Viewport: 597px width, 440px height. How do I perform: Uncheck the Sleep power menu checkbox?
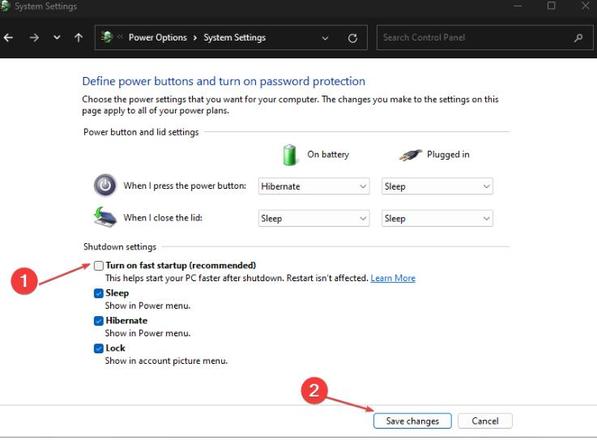click(99, 293)
